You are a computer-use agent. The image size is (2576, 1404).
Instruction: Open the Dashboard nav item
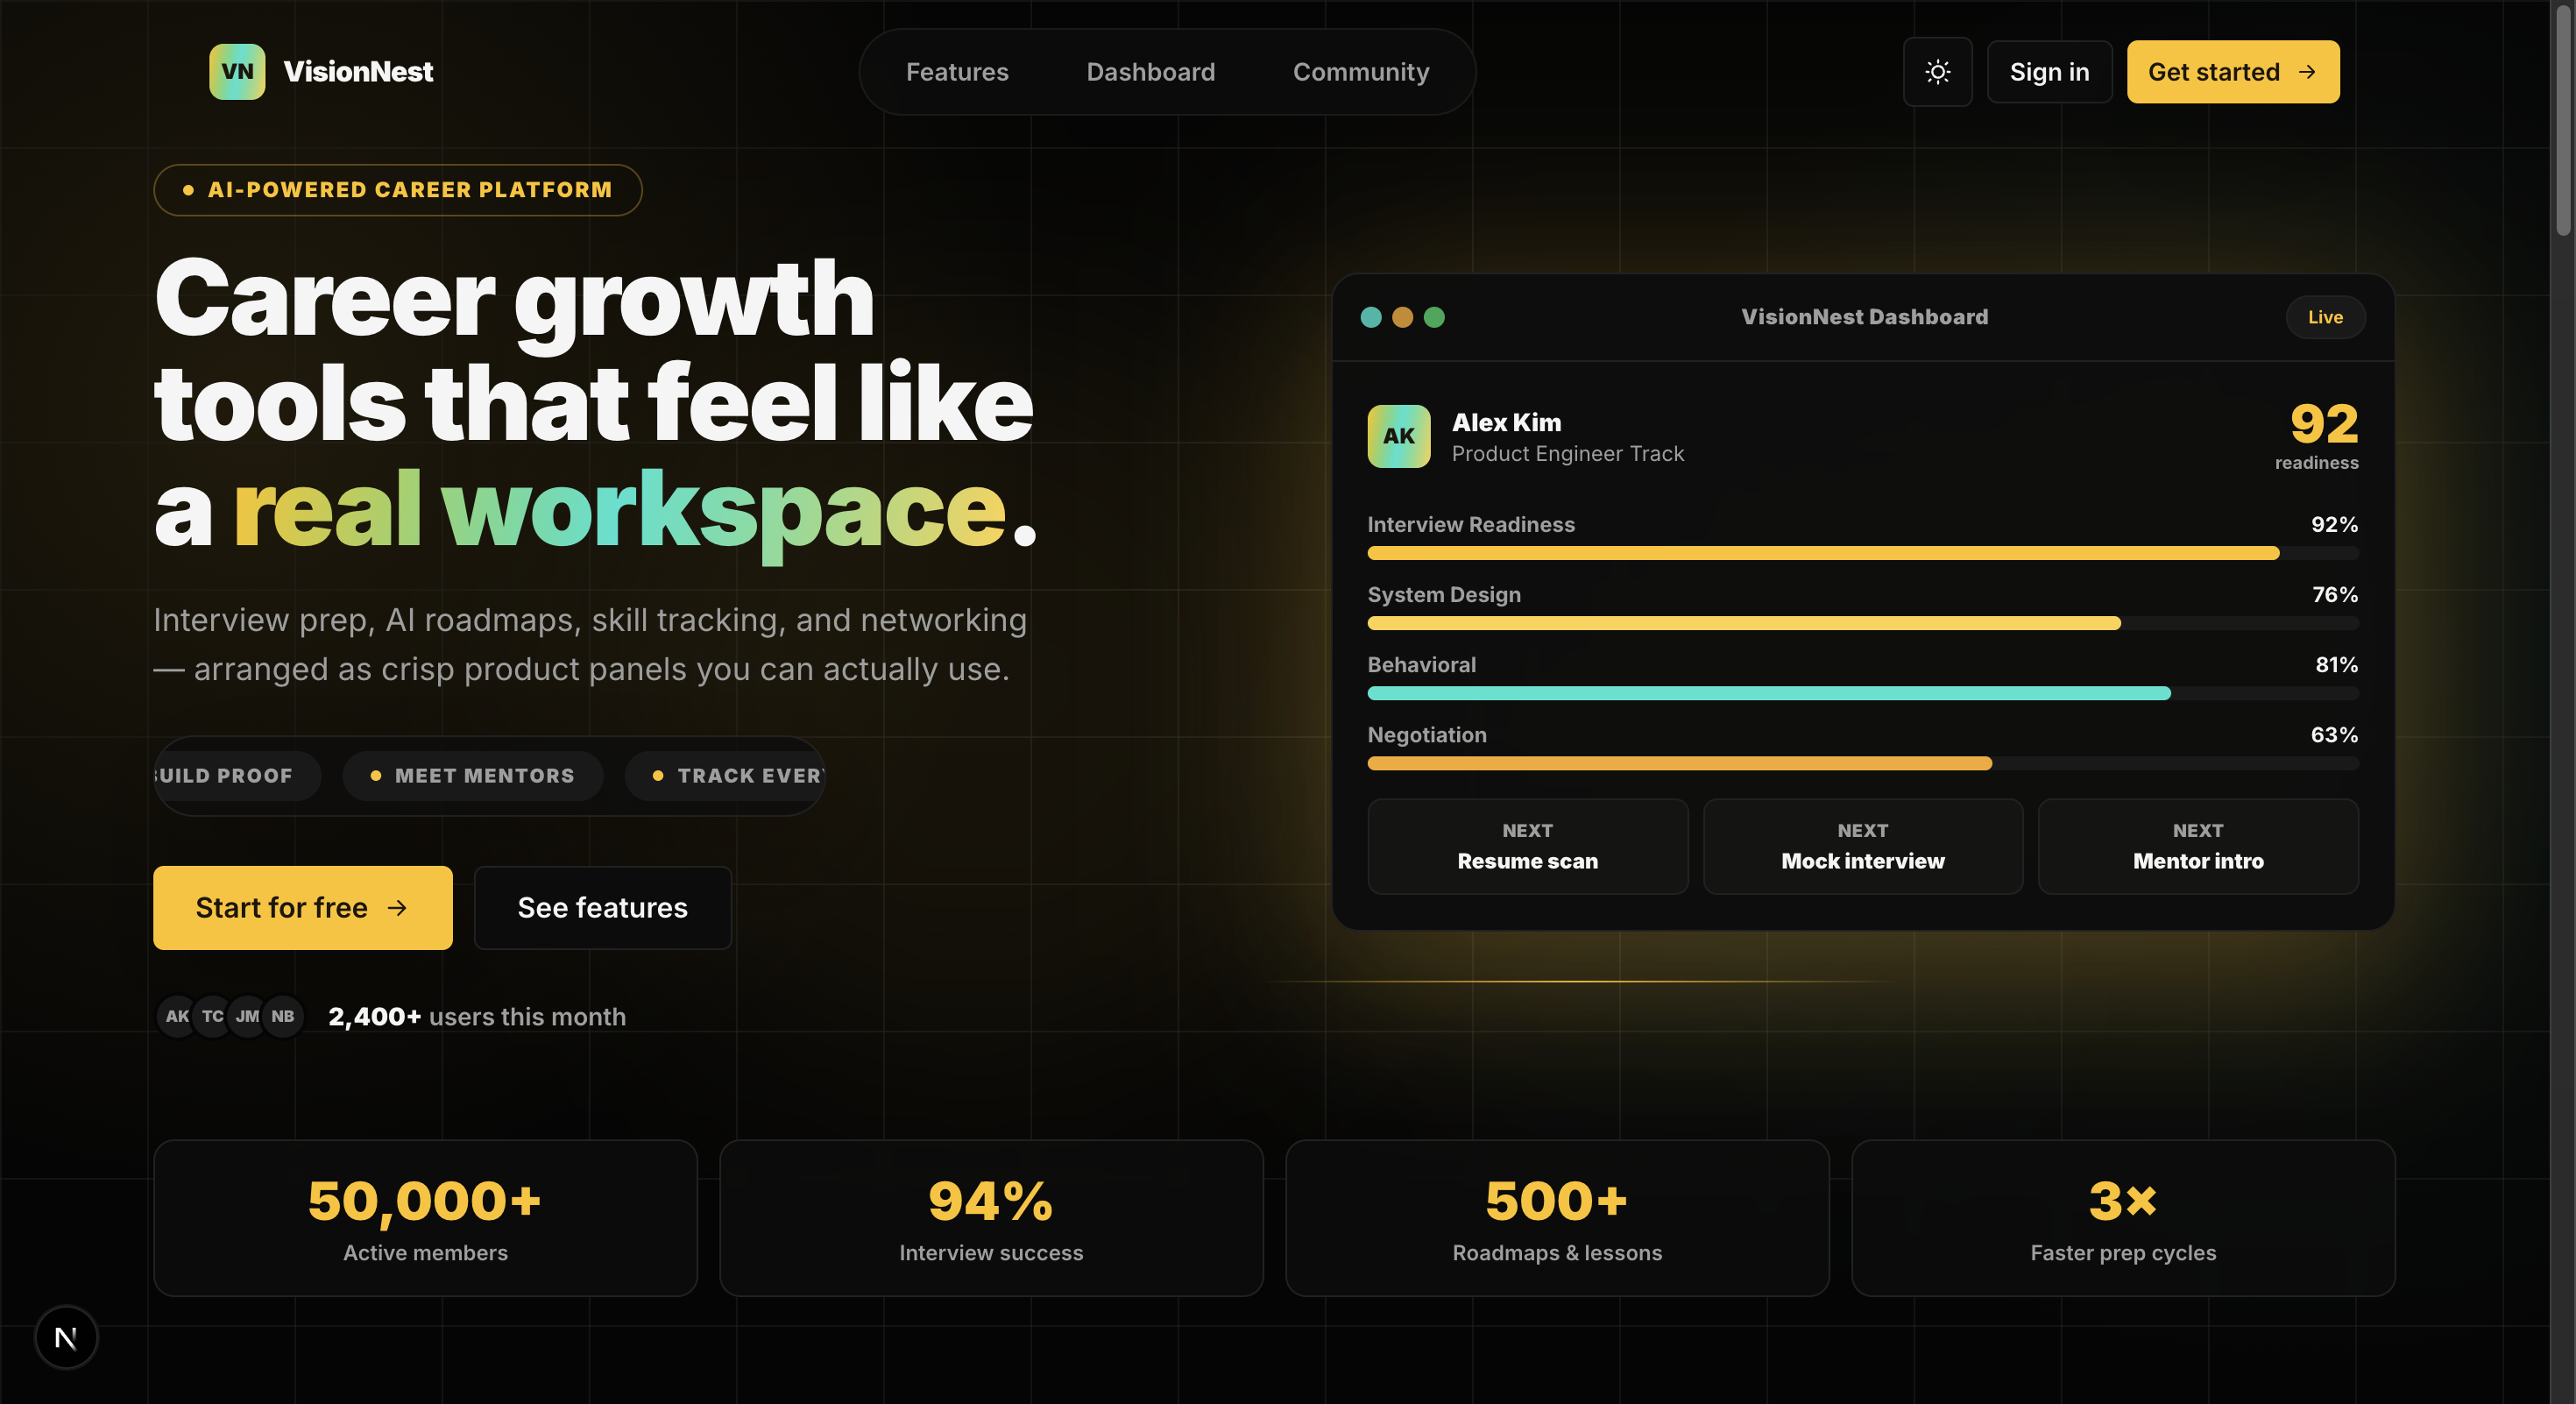(1150, 72)
